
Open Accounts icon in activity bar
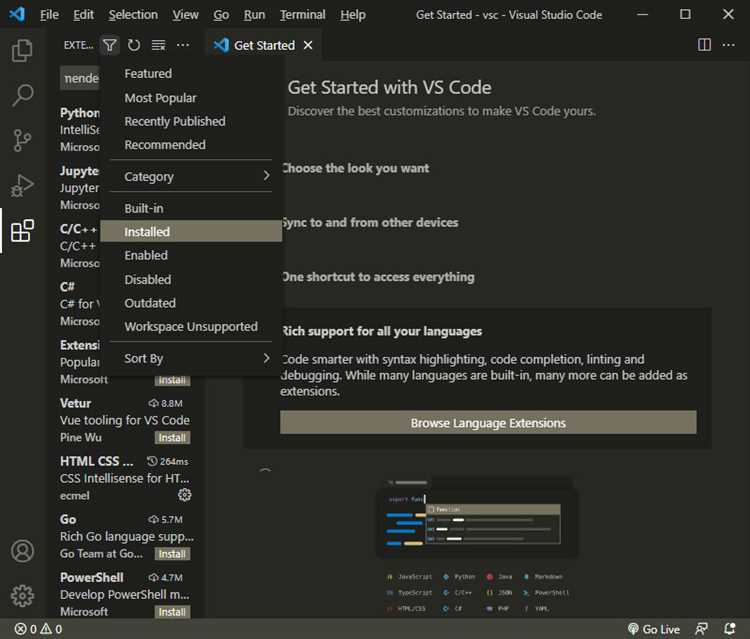(22, 551)
